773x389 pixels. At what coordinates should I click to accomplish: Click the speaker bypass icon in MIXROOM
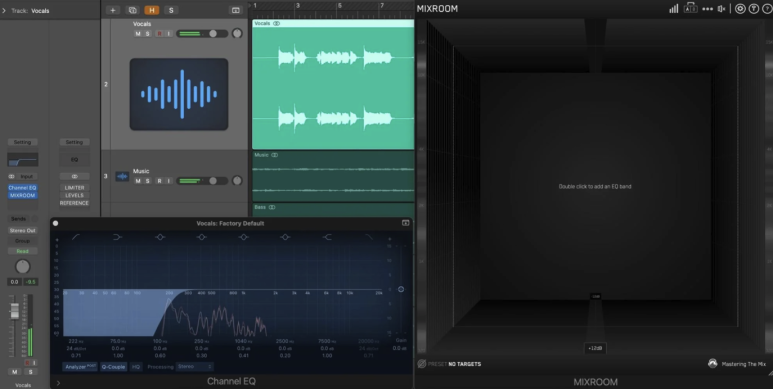[722, 9]
